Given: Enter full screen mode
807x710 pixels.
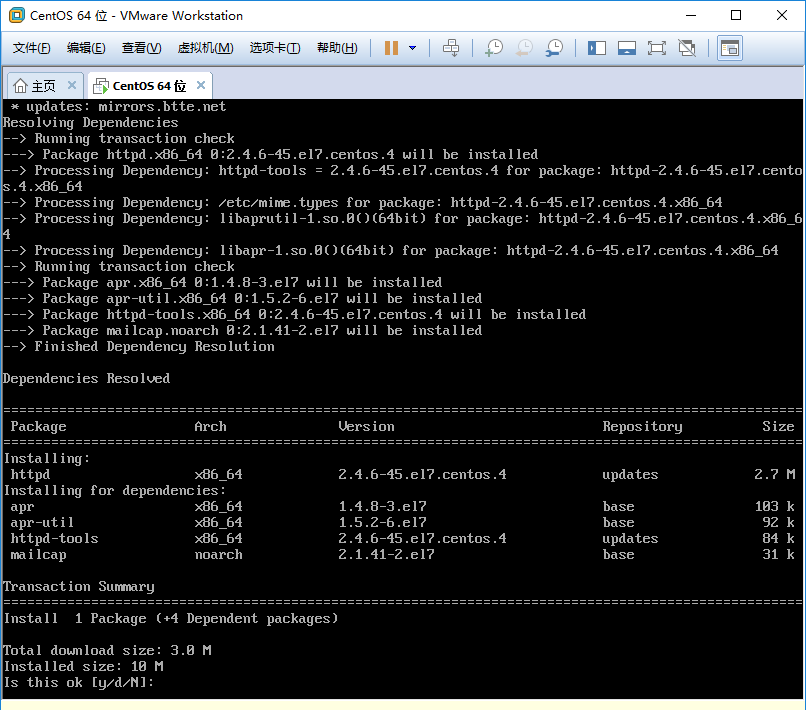Looking at the screenshot, I should (x=656, y=48).
